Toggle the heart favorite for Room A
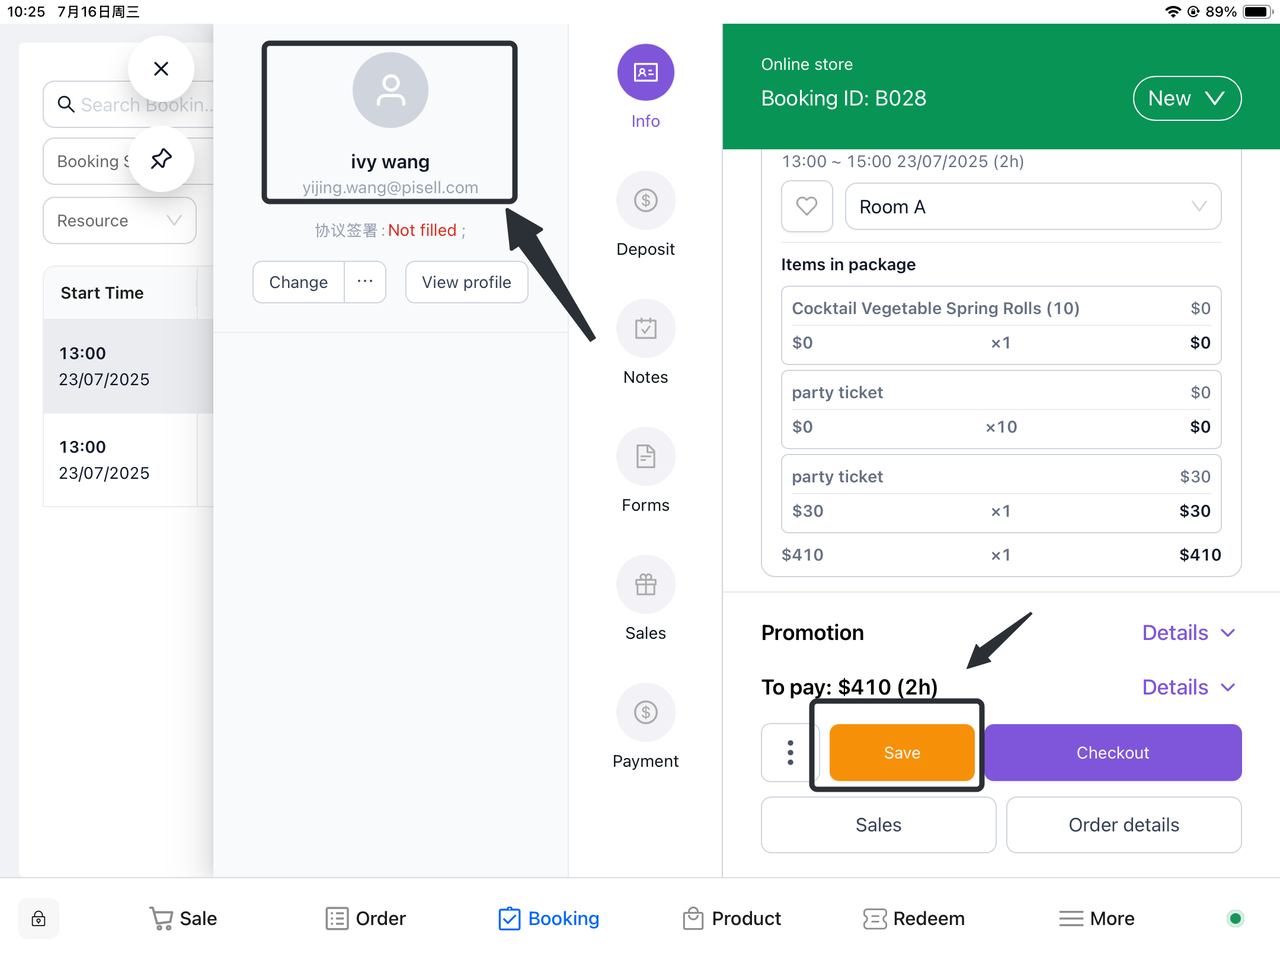The height and width of the screenshot is (960, 1280). [x=807, y=207]
